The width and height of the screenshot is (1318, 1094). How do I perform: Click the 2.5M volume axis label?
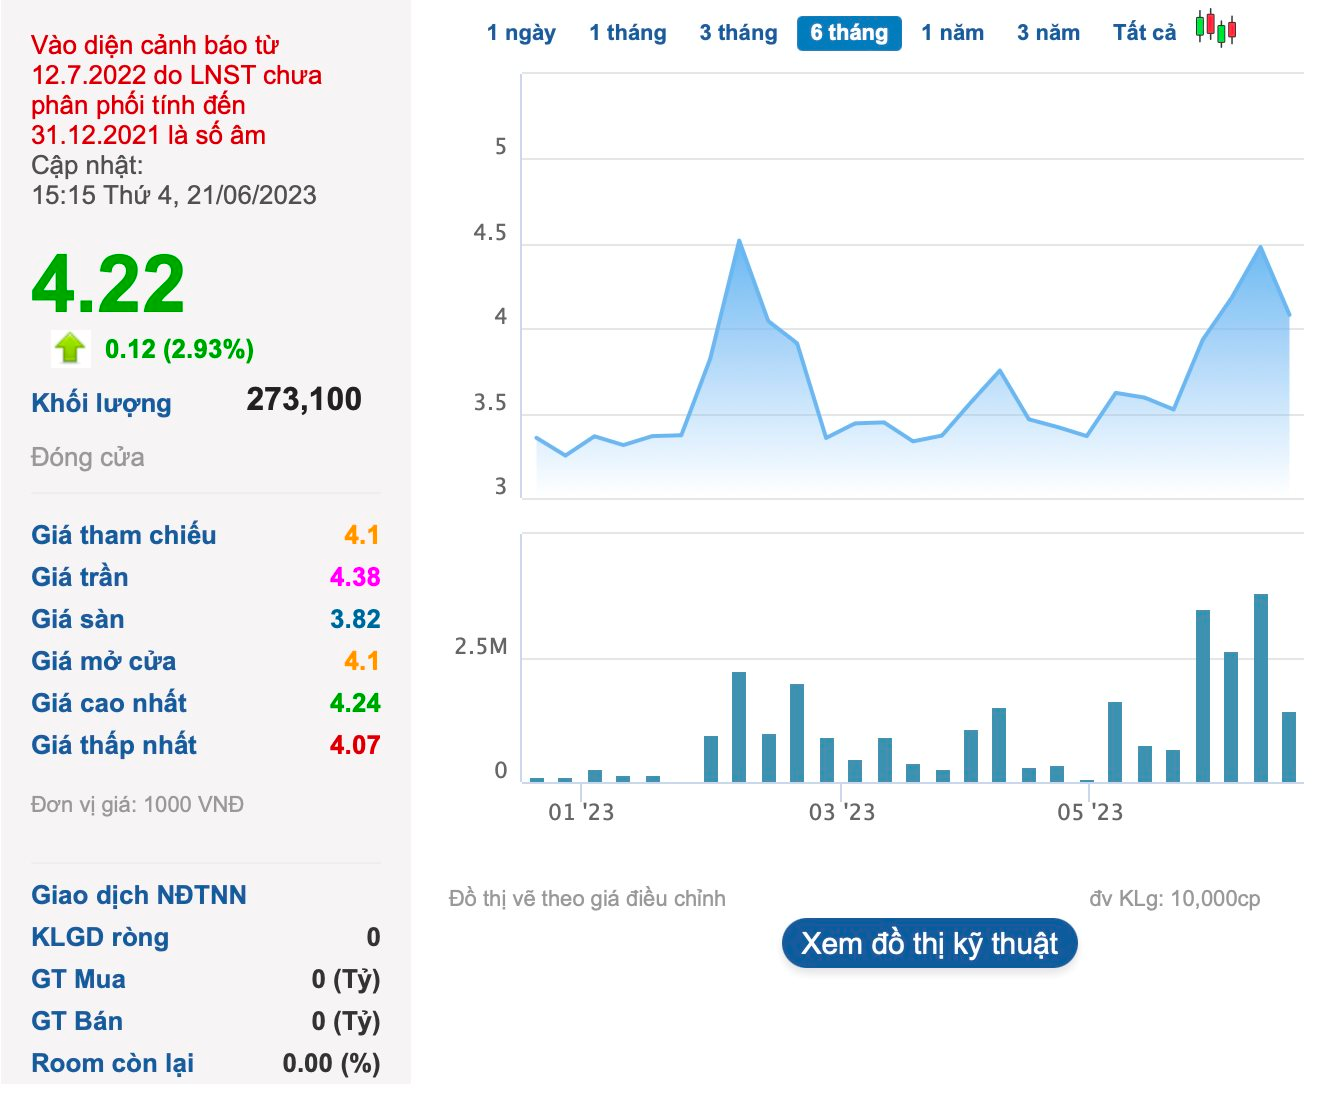[x=481, y=647]
